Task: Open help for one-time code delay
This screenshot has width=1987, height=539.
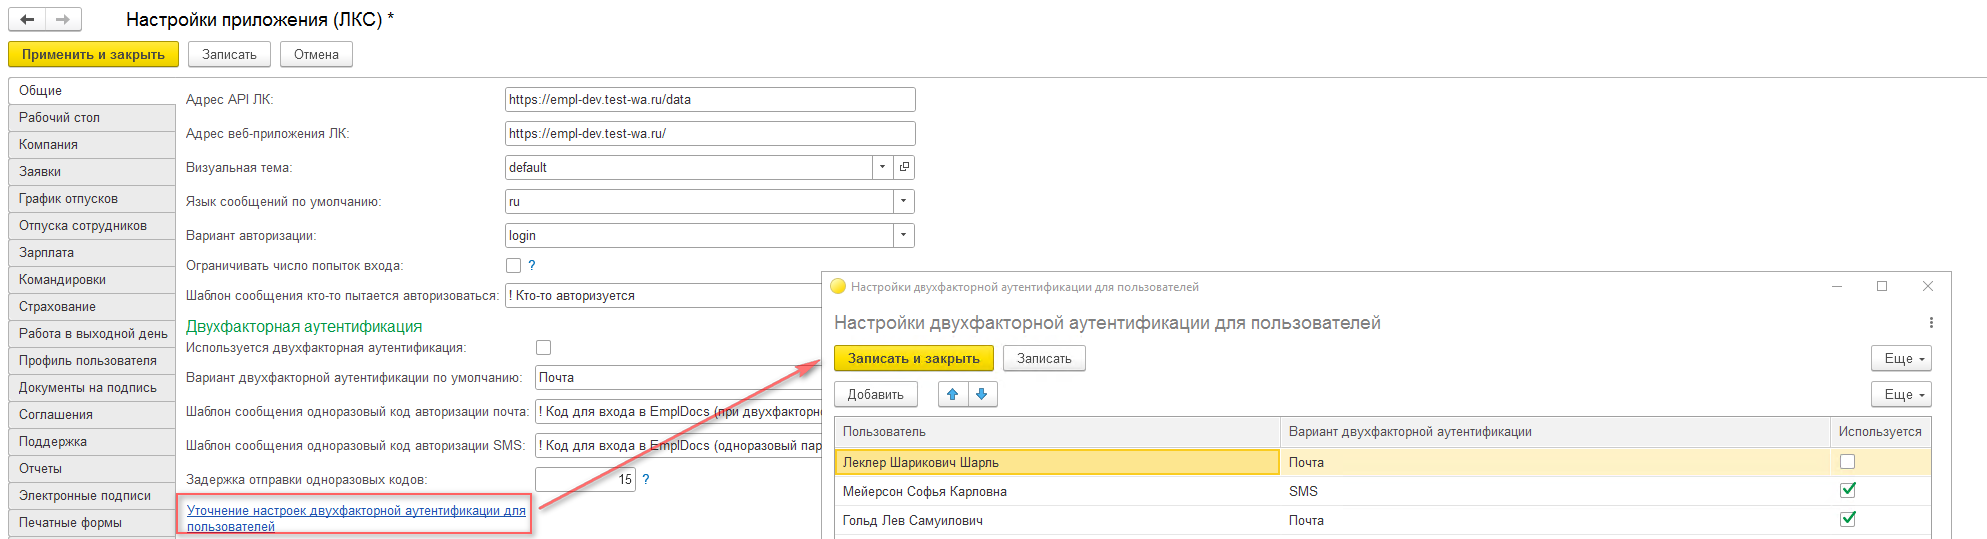Action: (x=646, y=479)
